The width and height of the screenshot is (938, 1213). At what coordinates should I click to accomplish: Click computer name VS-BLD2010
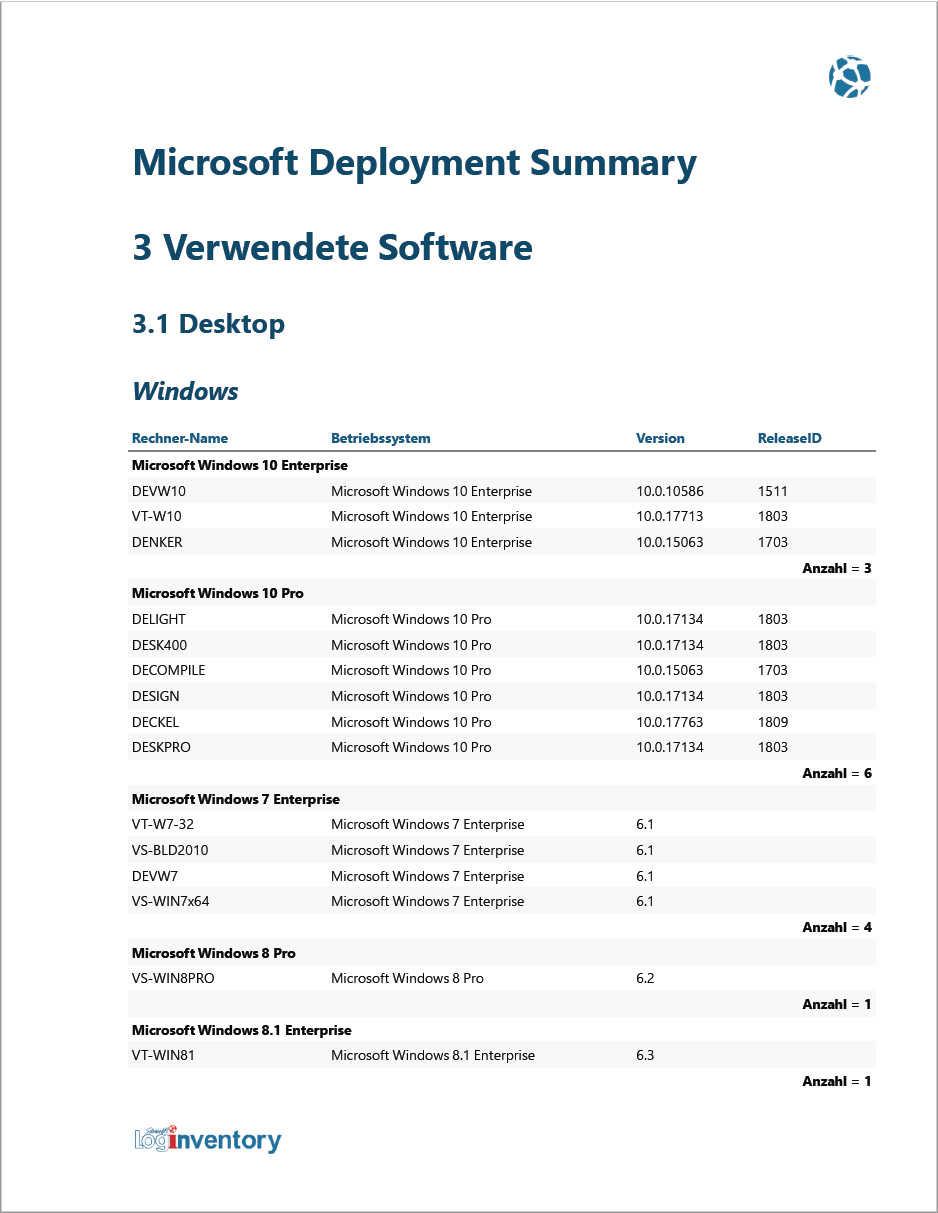point(170,850)
